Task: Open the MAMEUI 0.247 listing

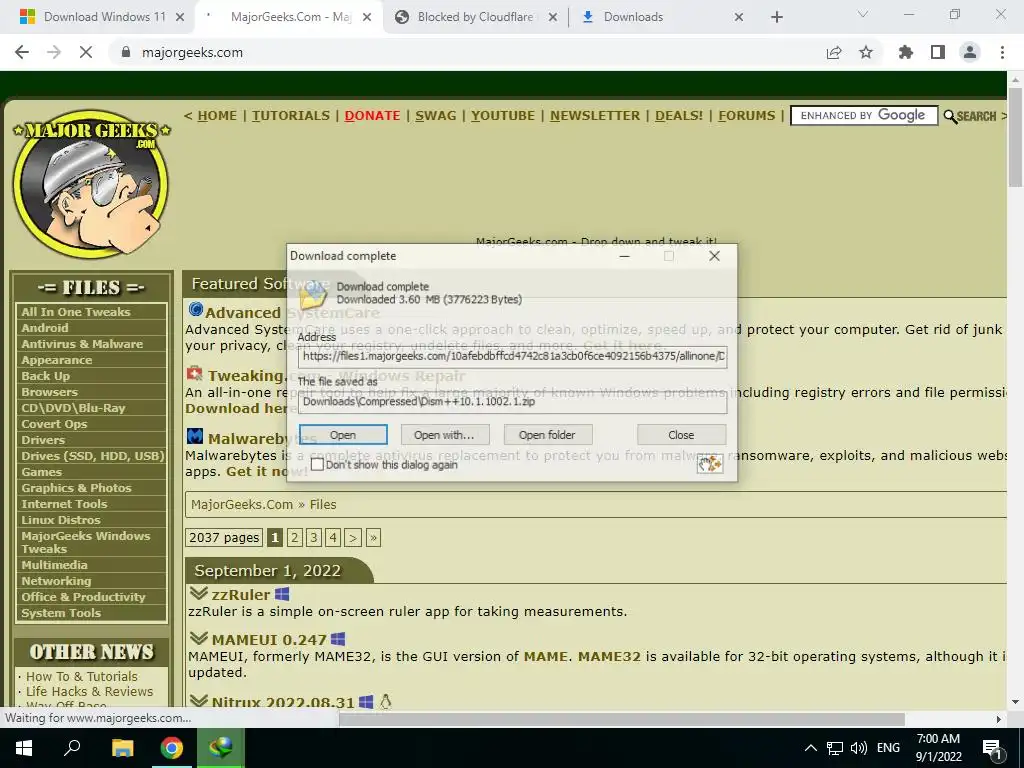Action: (269, 640)
